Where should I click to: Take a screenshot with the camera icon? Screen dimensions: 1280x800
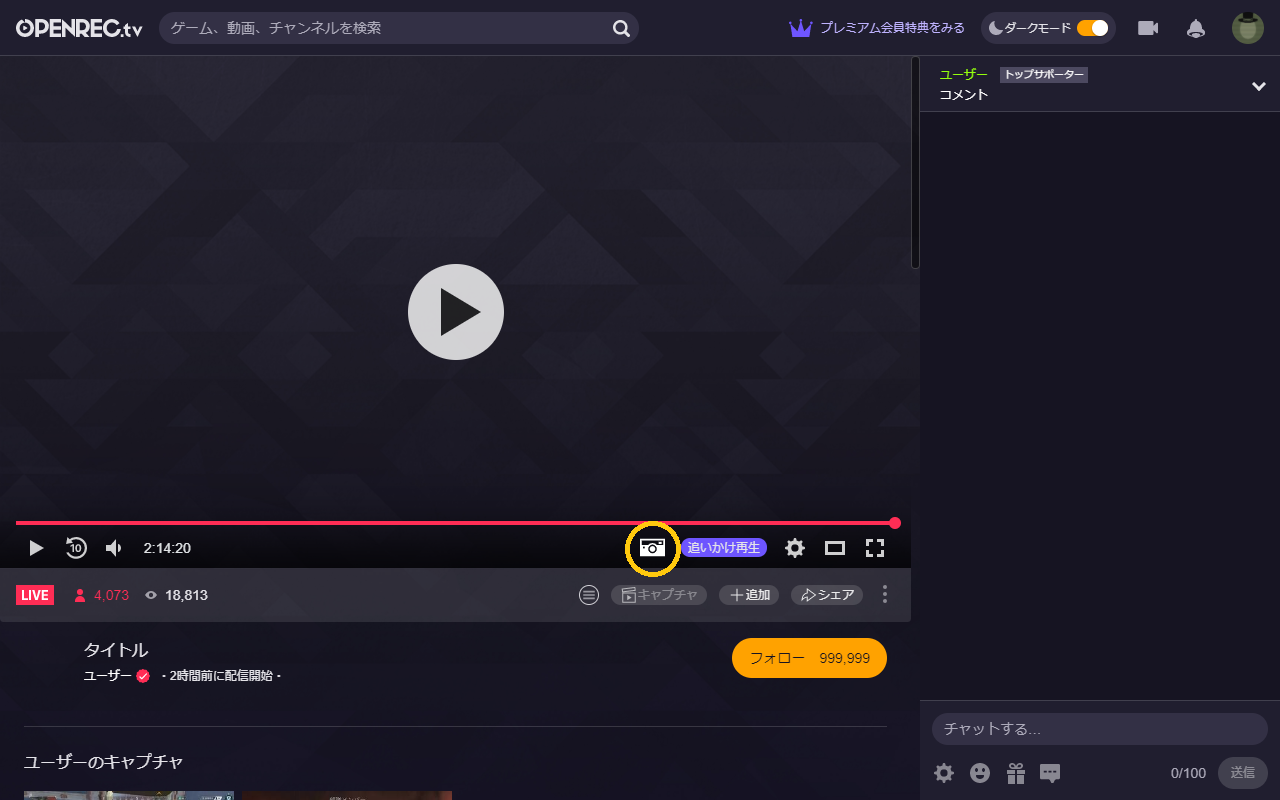[652, 548]
